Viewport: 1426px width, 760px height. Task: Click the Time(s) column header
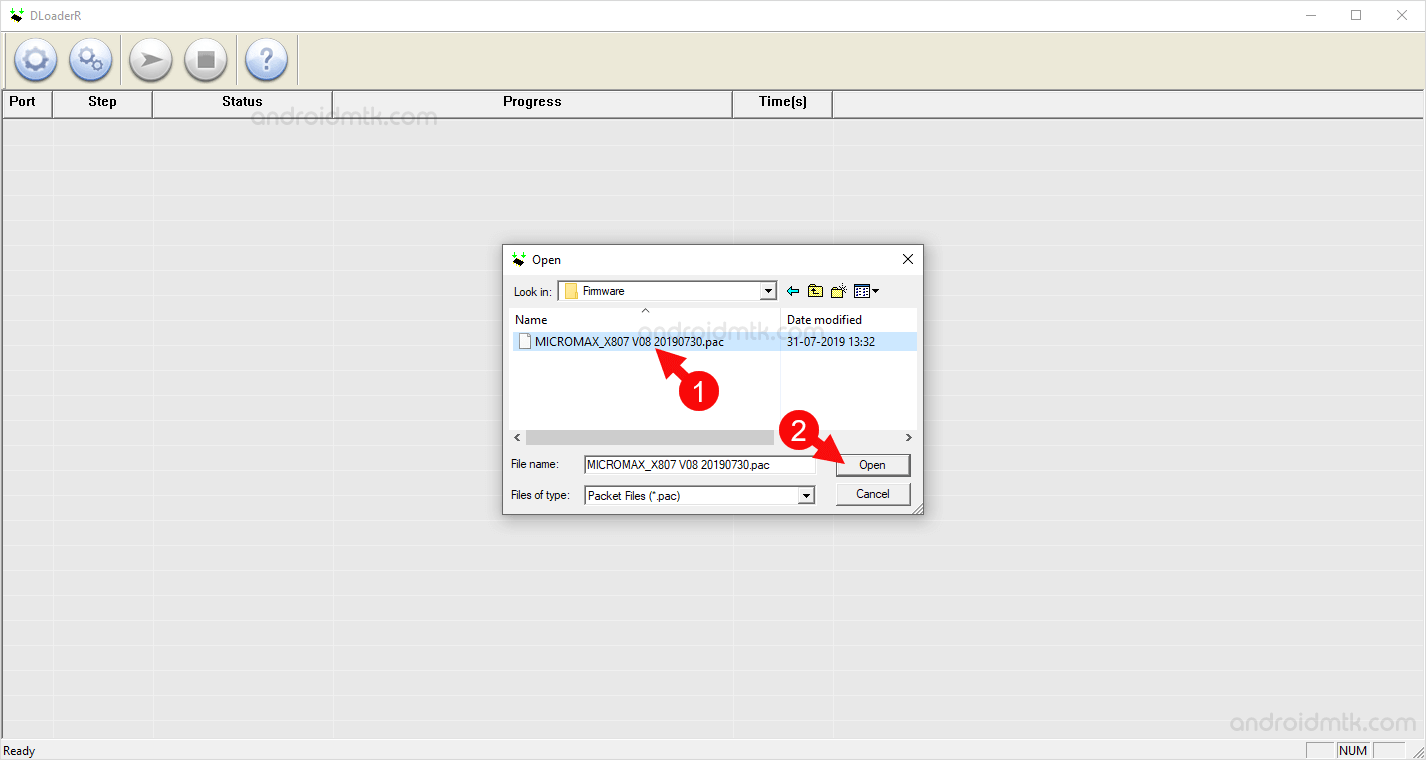tap(782, 102)
